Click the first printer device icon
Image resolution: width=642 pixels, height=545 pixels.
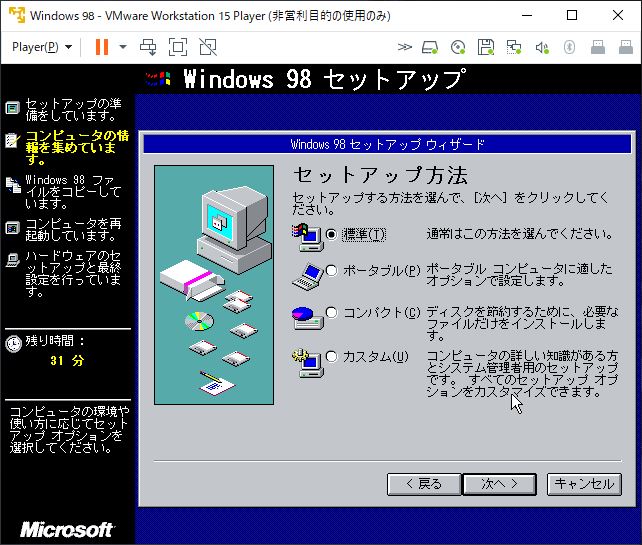point(598,47)
